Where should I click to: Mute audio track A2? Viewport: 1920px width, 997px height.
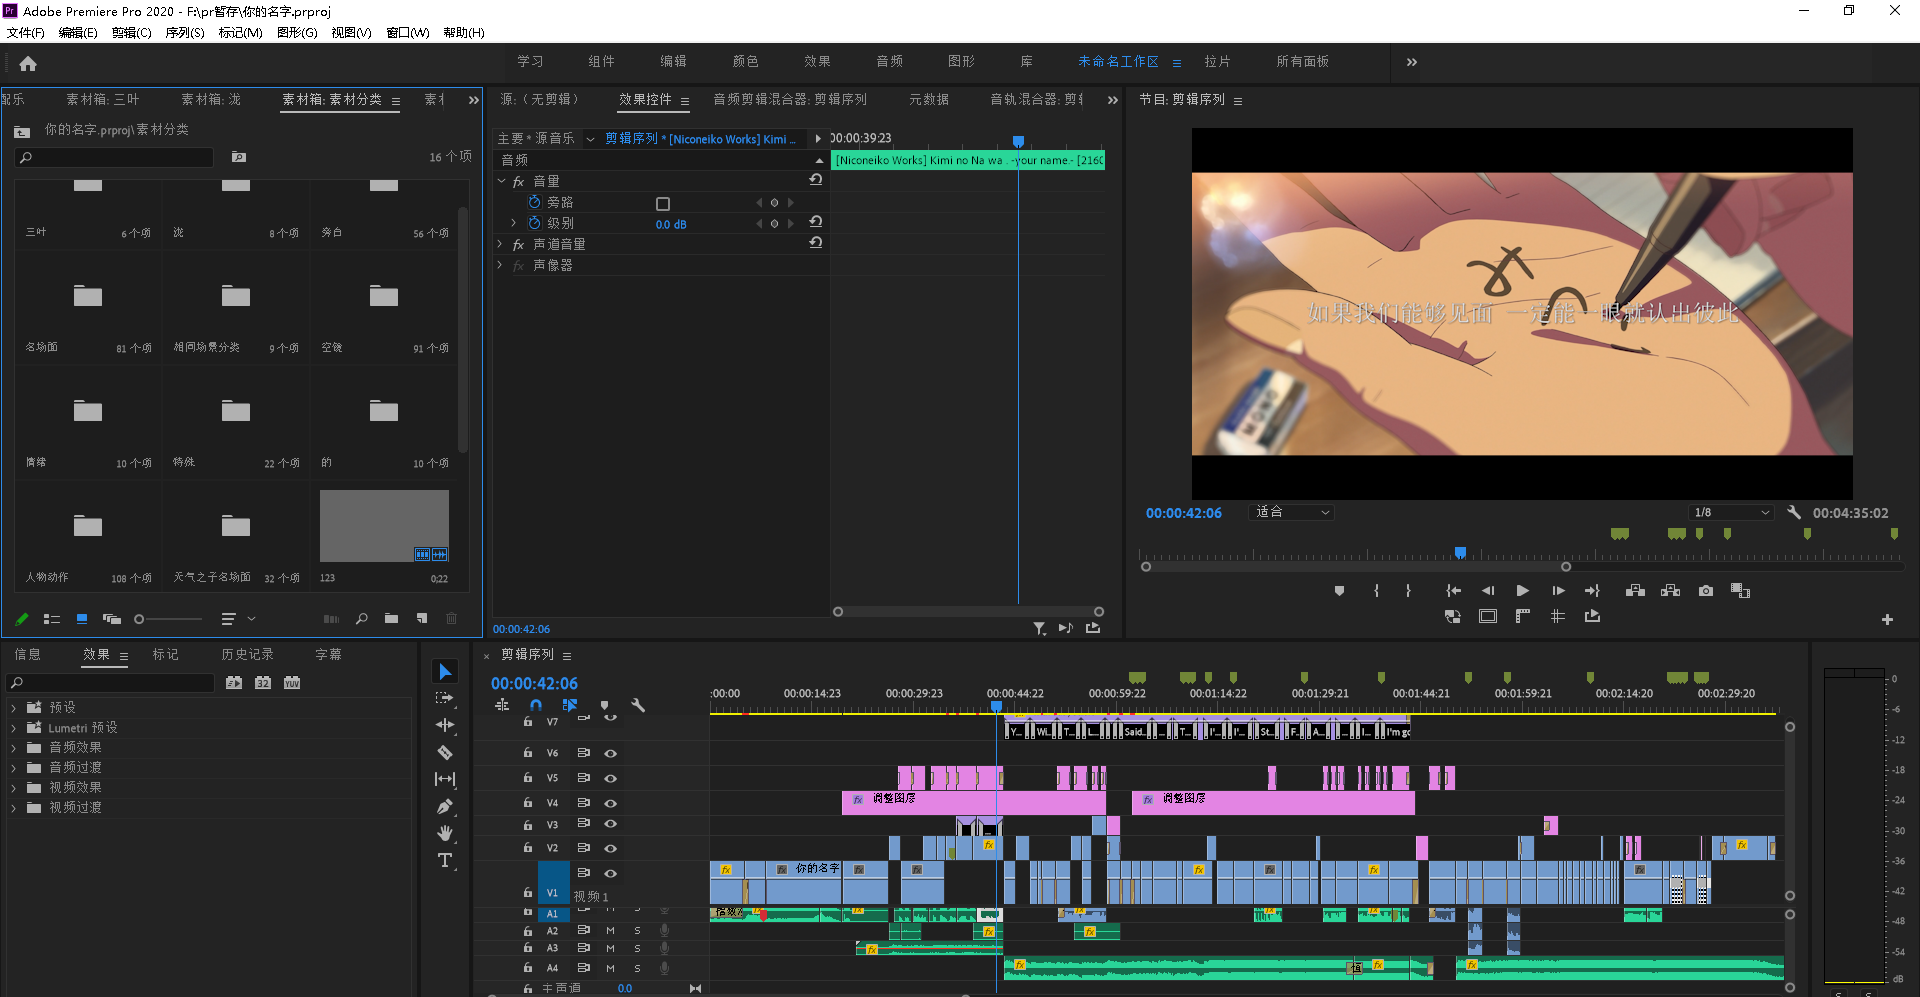coord(610,931)
